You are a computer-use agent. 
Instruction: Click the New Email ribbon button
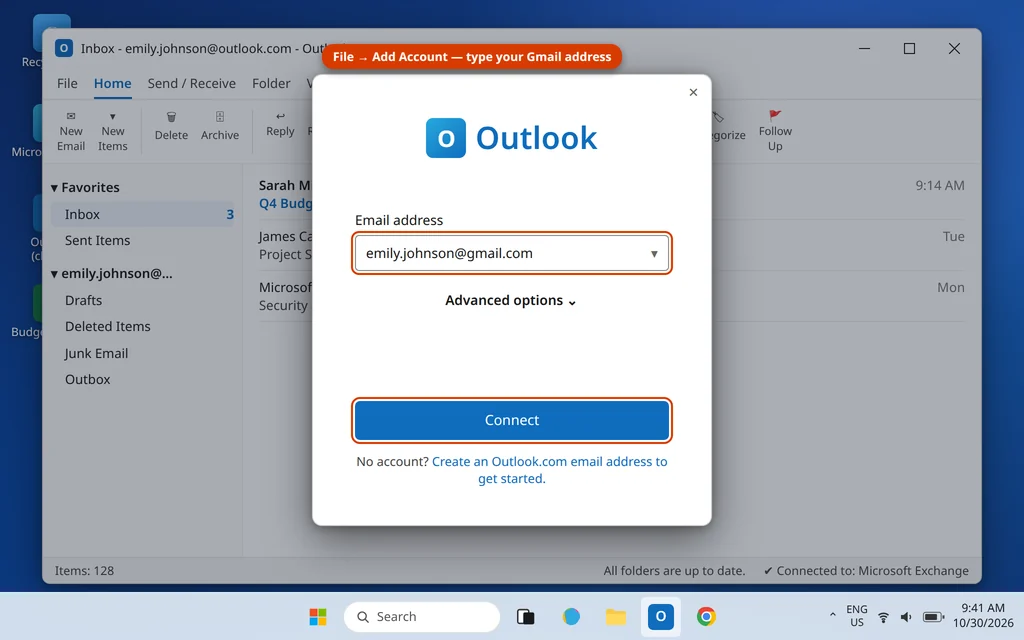[71, 131]
